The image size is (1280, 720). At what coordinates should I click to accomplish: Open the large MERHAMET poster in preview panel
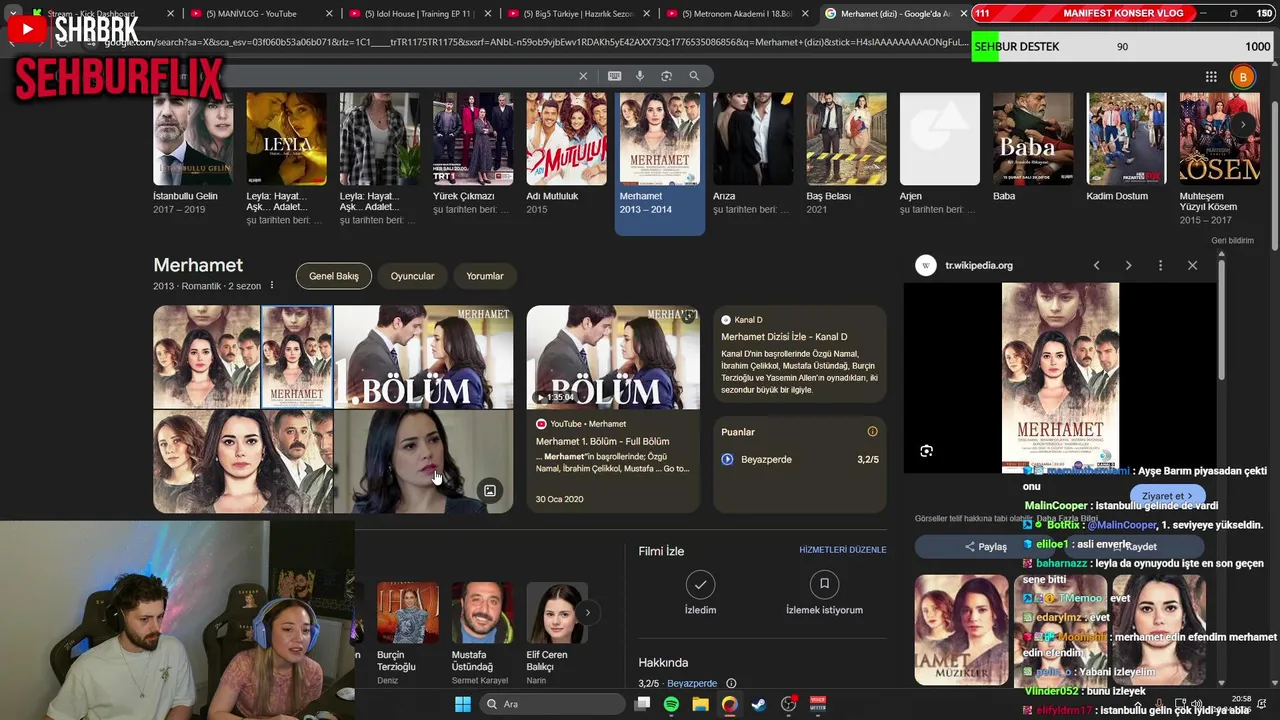pos(1060,378)
